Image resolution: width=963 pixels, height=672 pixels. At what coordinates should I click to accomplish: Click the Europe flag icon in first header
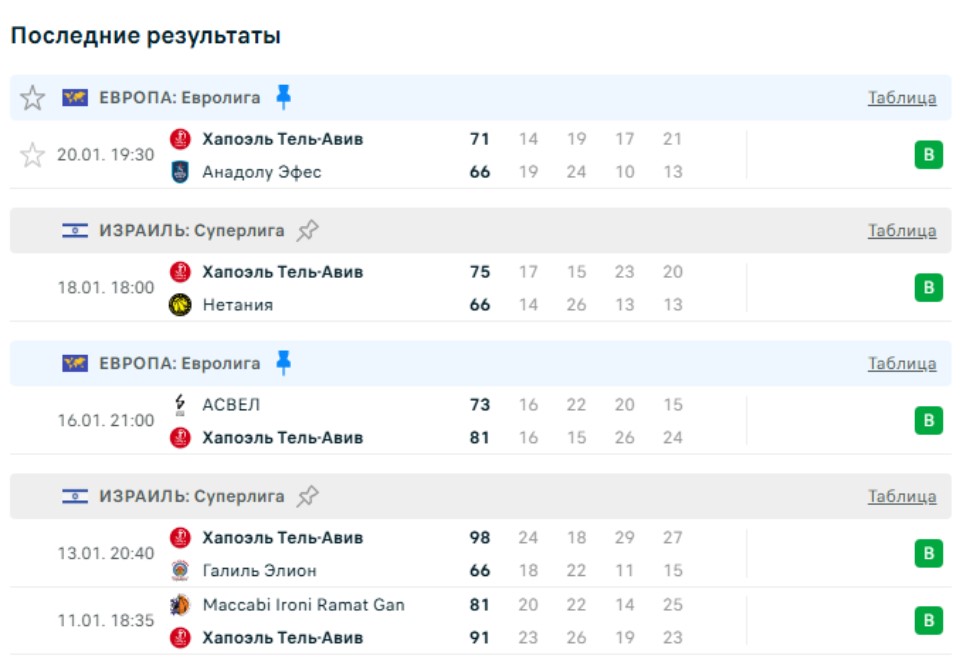(x=75, y=98)
